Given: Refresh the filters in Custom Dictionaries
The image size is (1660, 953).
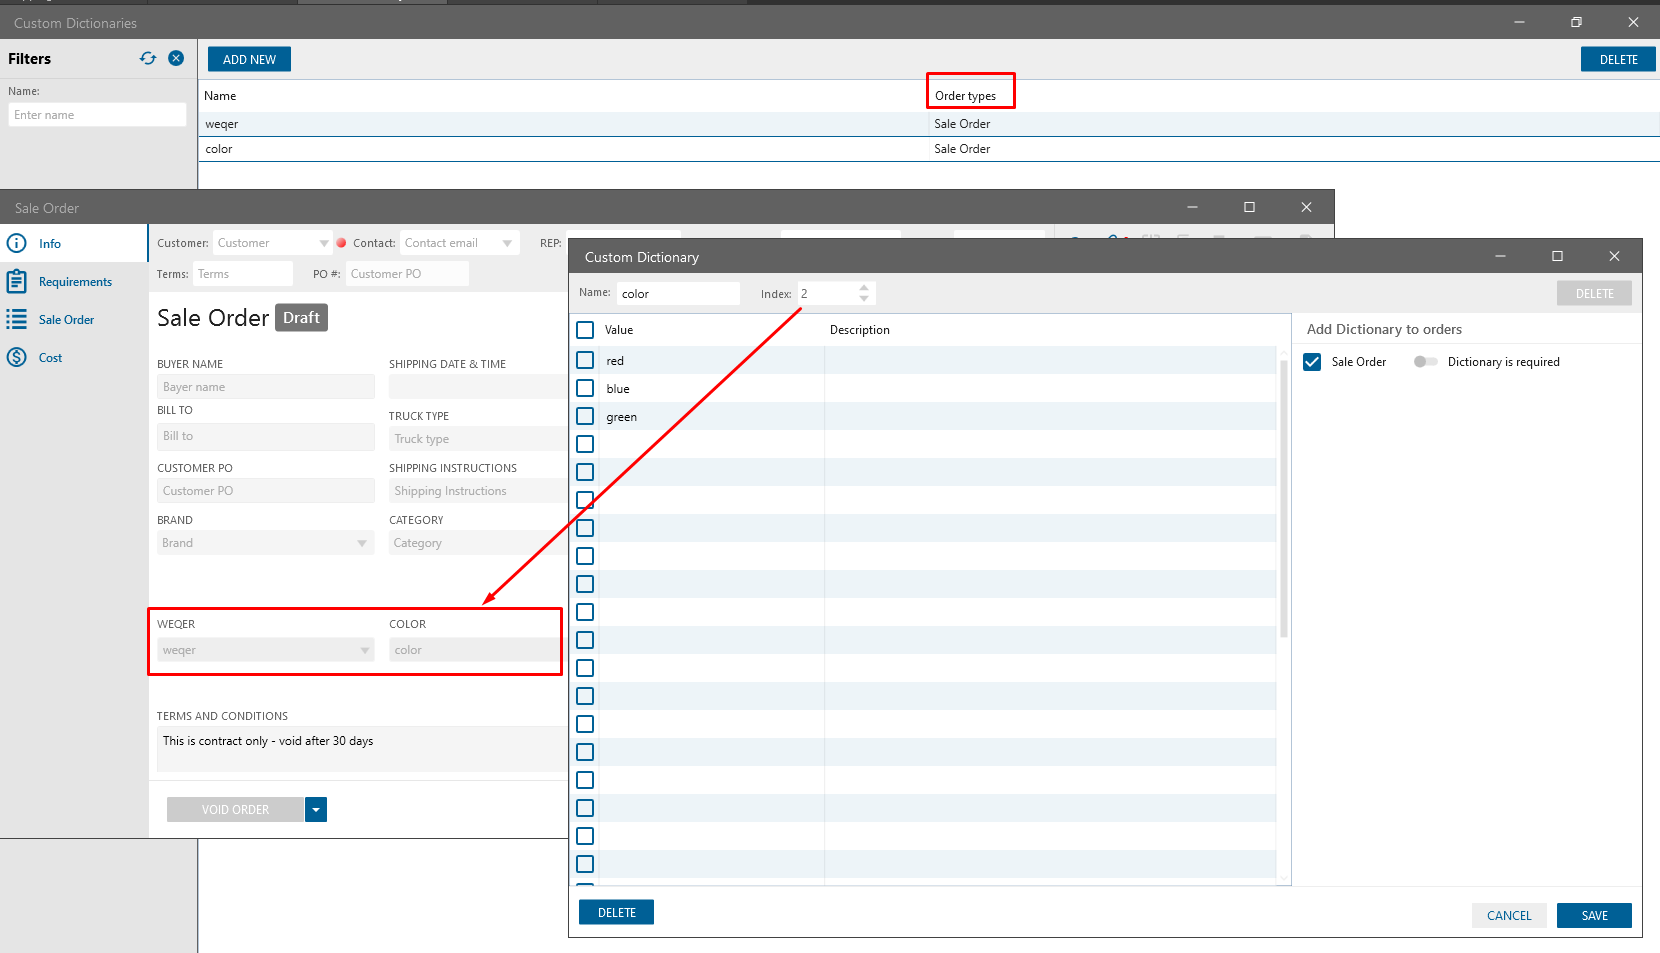Looking at the screenshot, I should coord(148,58).
